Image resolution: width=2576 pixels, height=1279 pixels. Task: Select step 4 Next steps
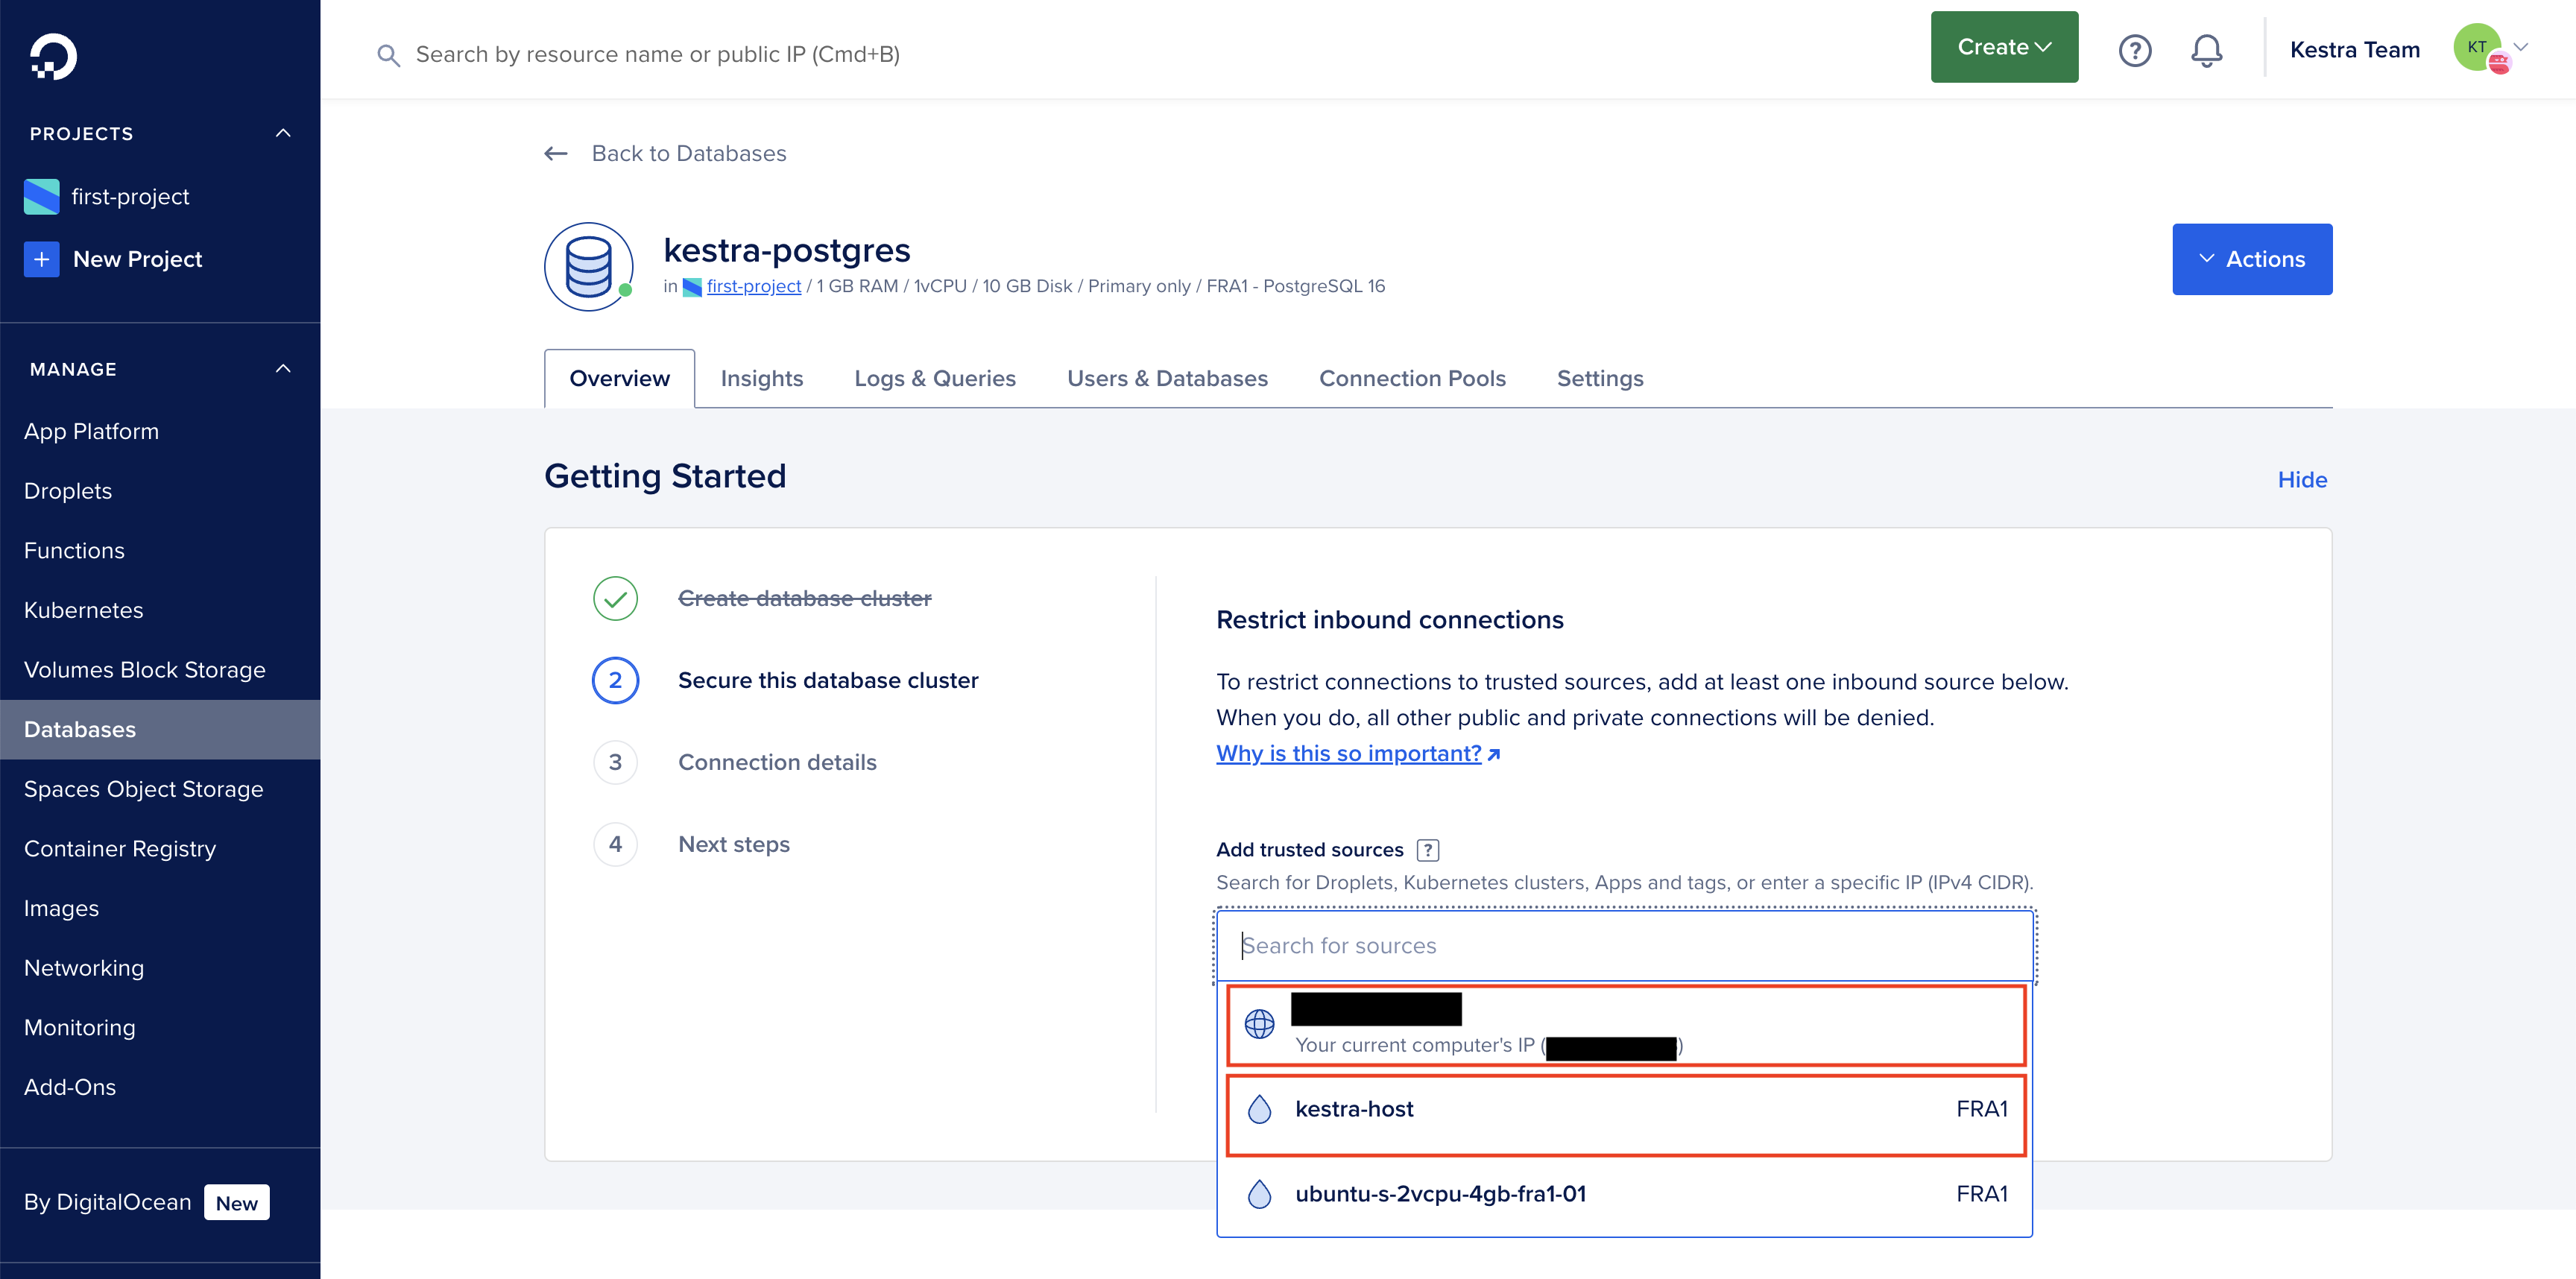[733, 844]
